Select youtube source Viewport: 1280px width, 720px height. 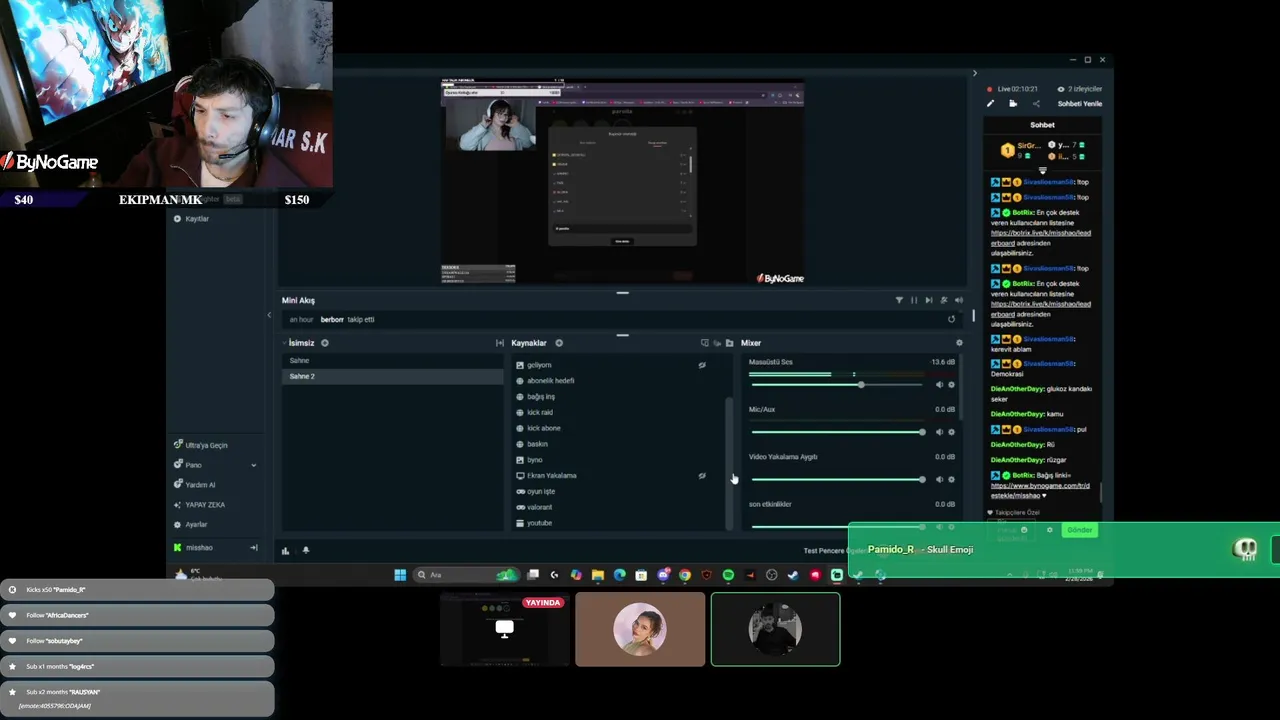point(539,523)
